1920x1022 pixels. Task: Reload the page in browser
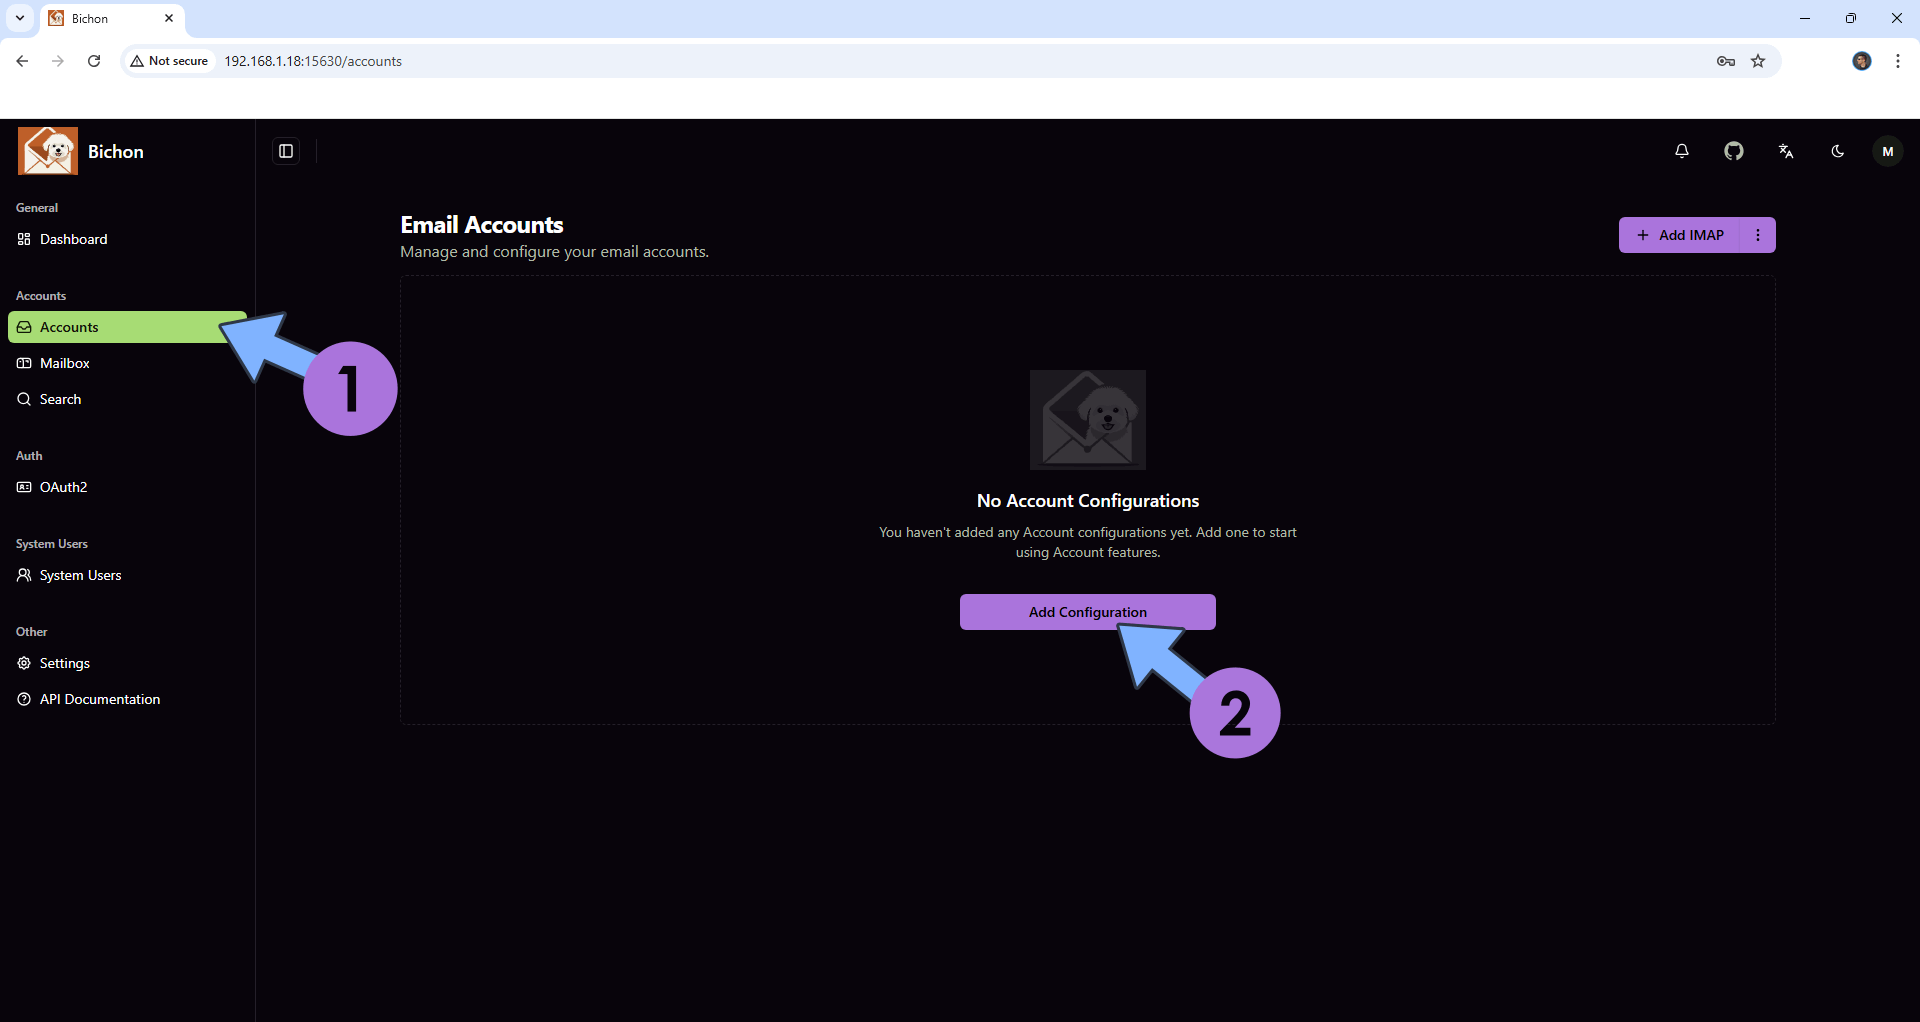pos(94,61)
